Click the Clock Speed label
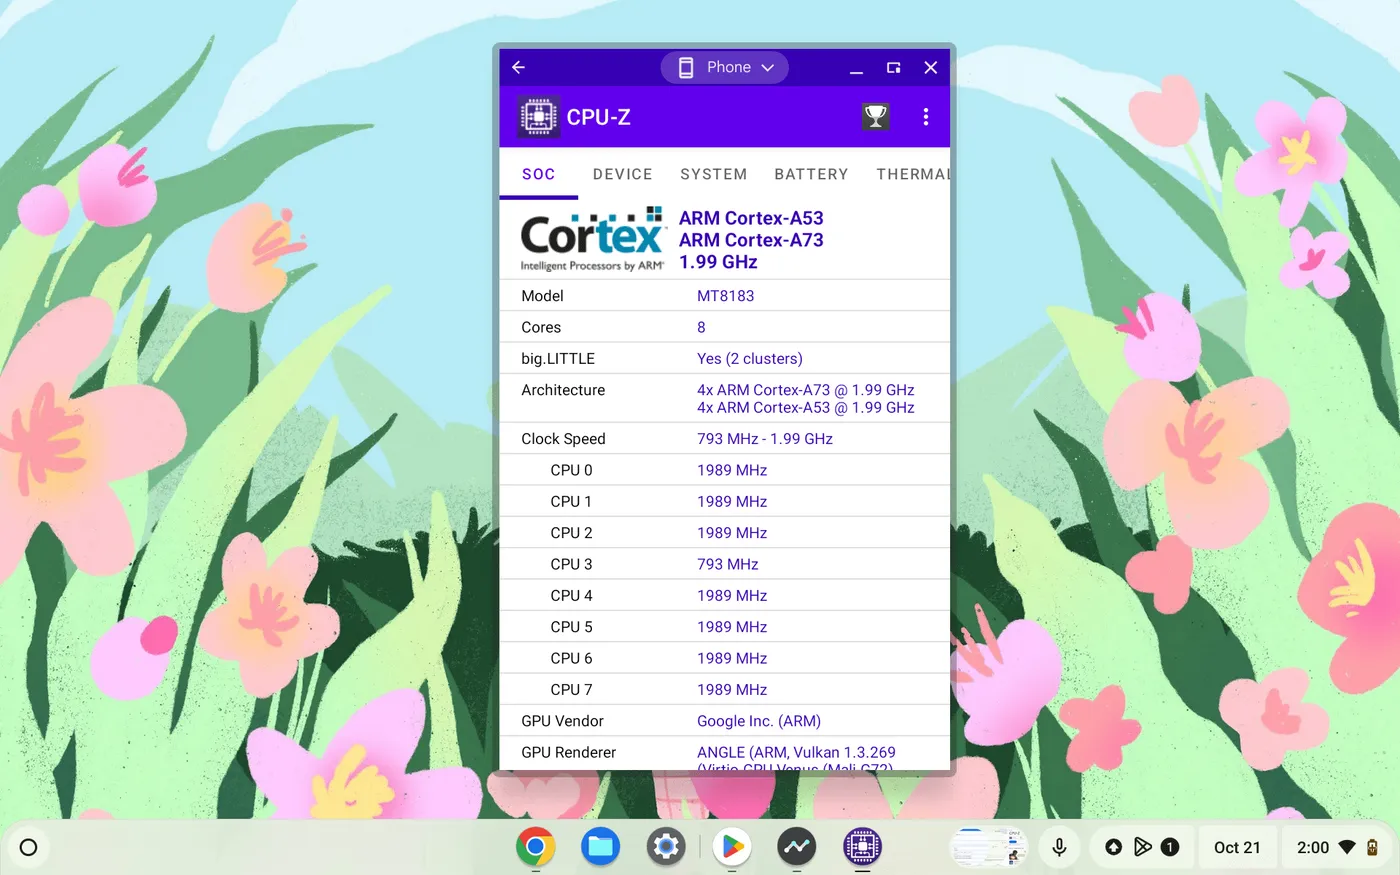This screenshot has height=875, width=1400. coord(563,439)
